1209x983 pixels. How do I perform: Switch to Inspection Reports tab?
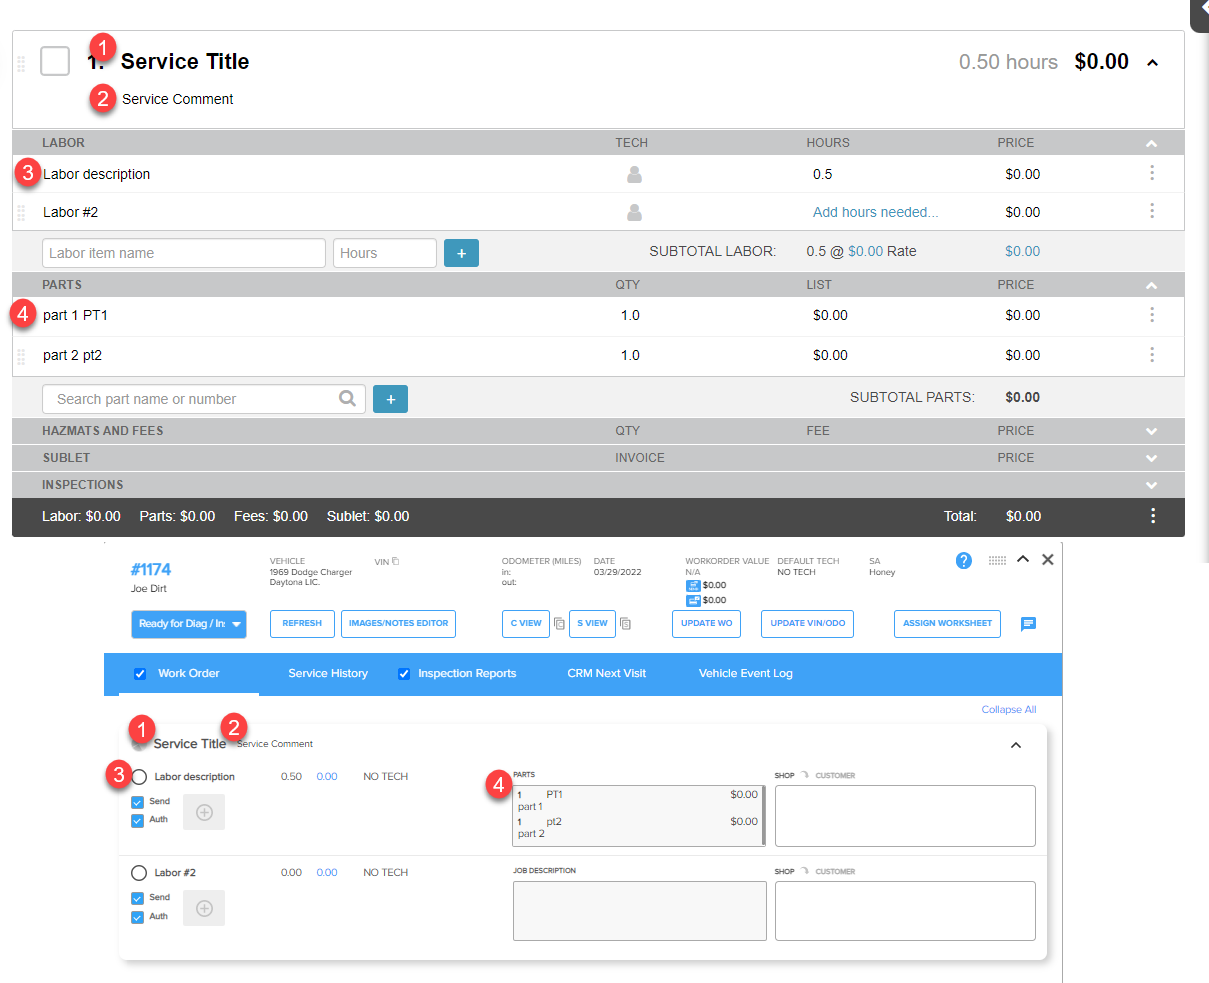coord(467,674)
